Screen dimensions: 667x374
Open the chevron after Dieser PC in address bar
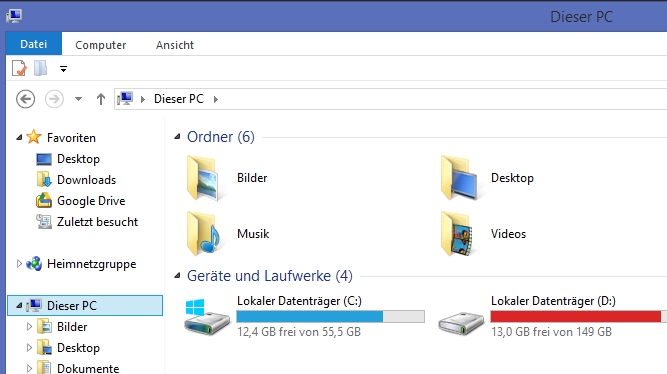click(x=216, y=99)
